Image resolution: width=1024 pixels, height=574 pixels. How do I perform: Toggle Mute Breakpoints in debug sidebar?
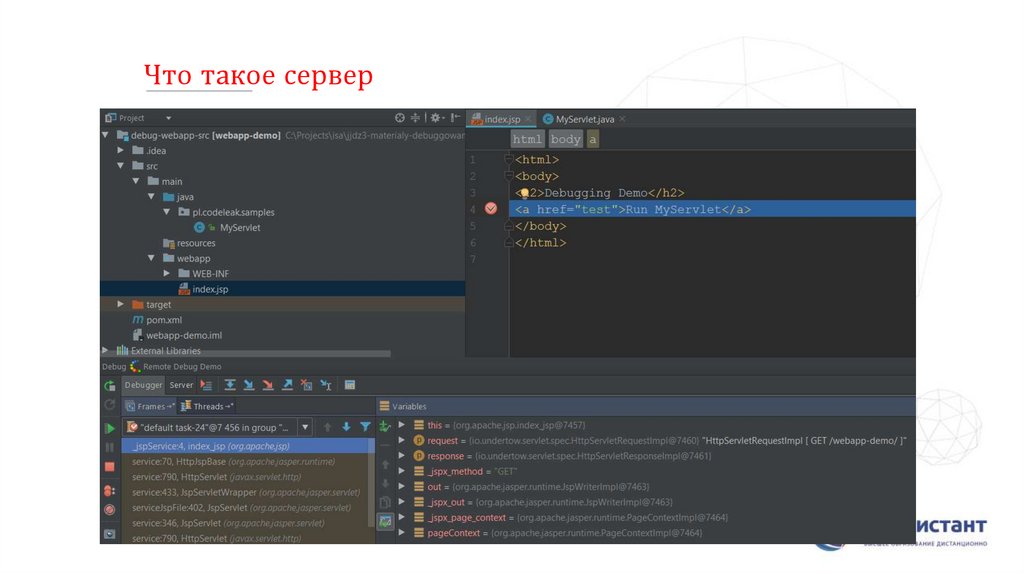tap(110, 510)
